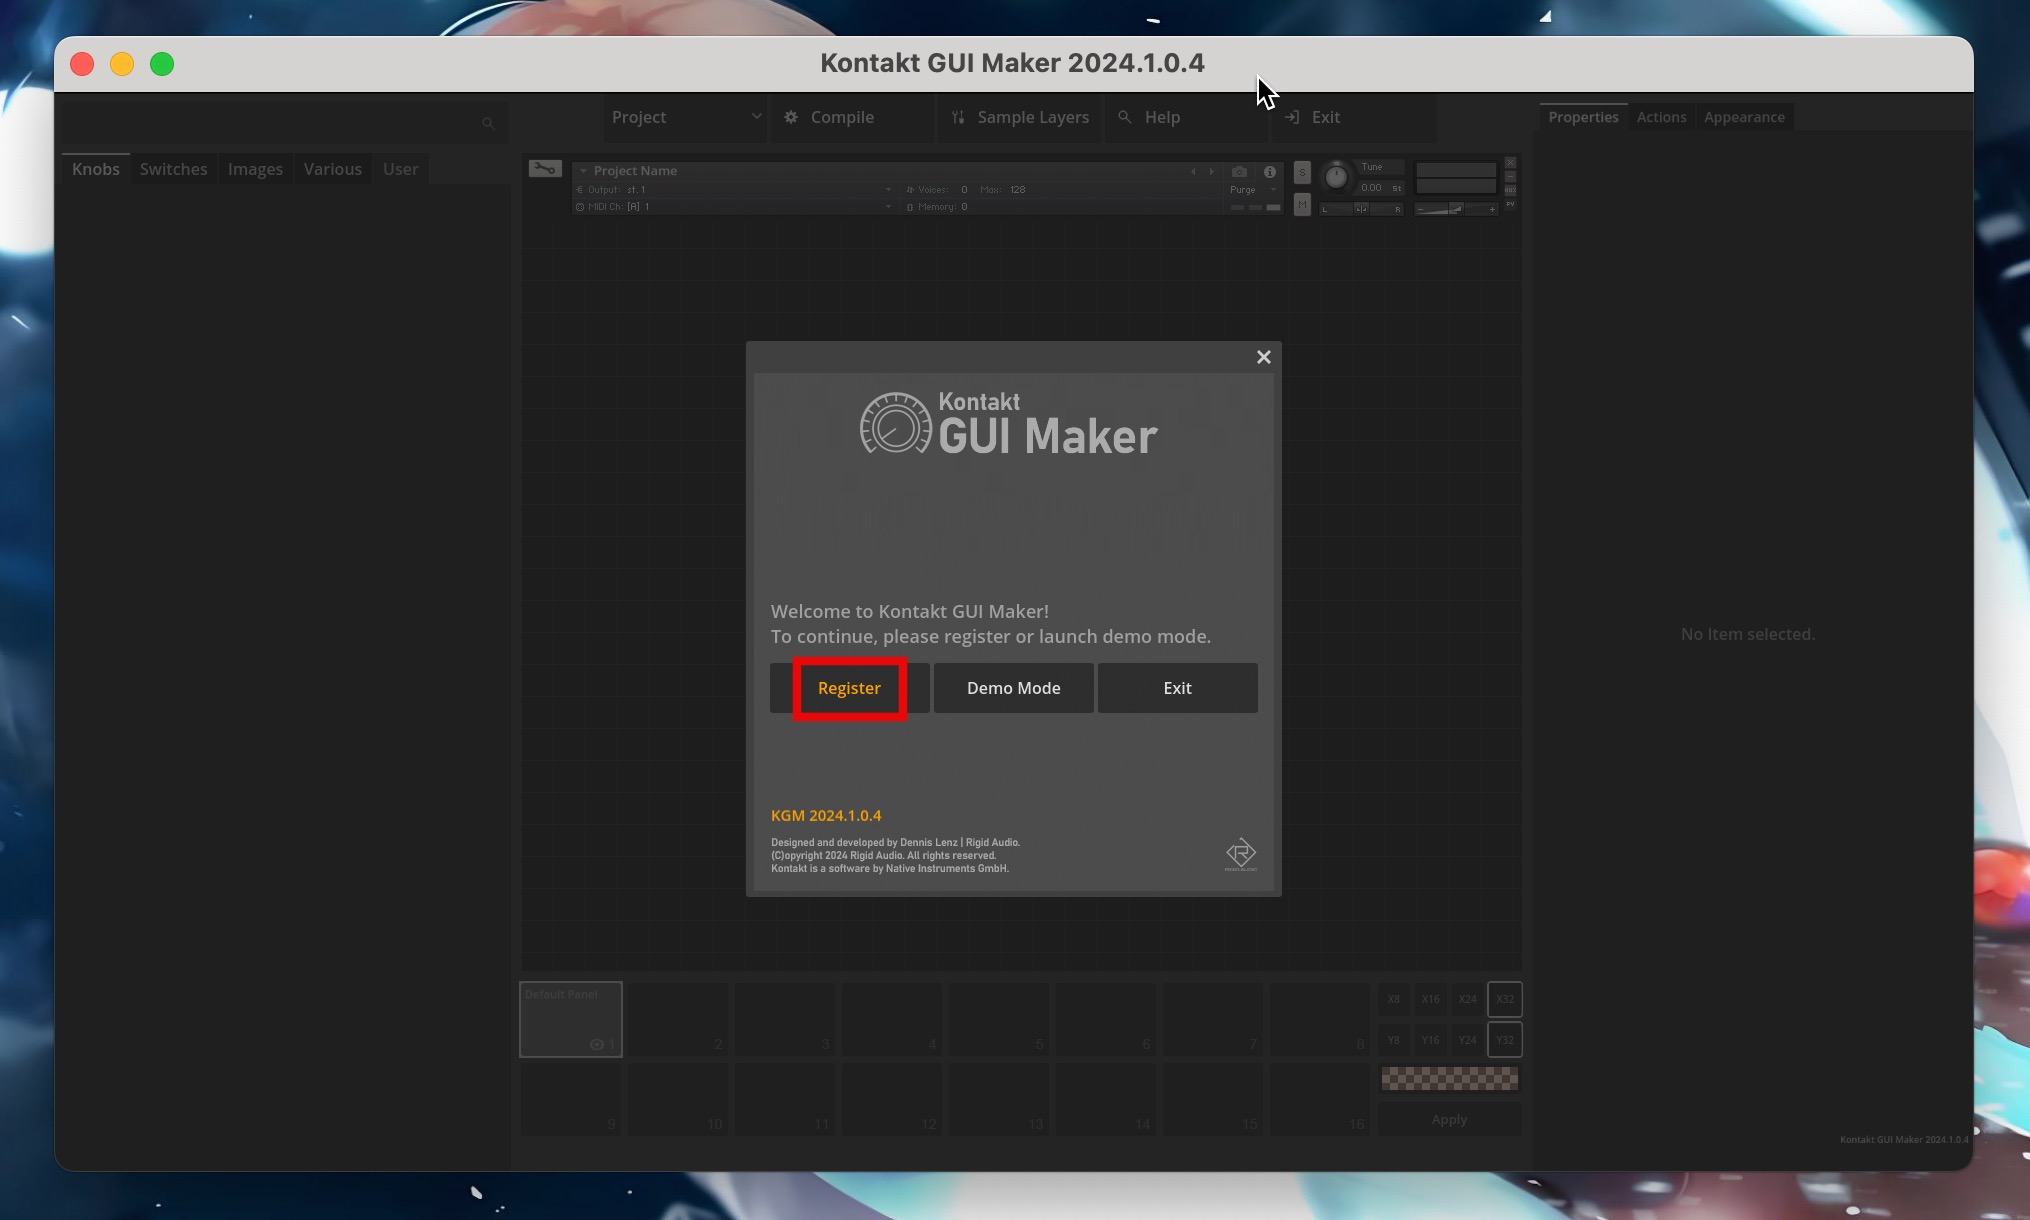Open the Project dropdown menu
Viewport: 2030px width, 1220px height.
(686, 117)
